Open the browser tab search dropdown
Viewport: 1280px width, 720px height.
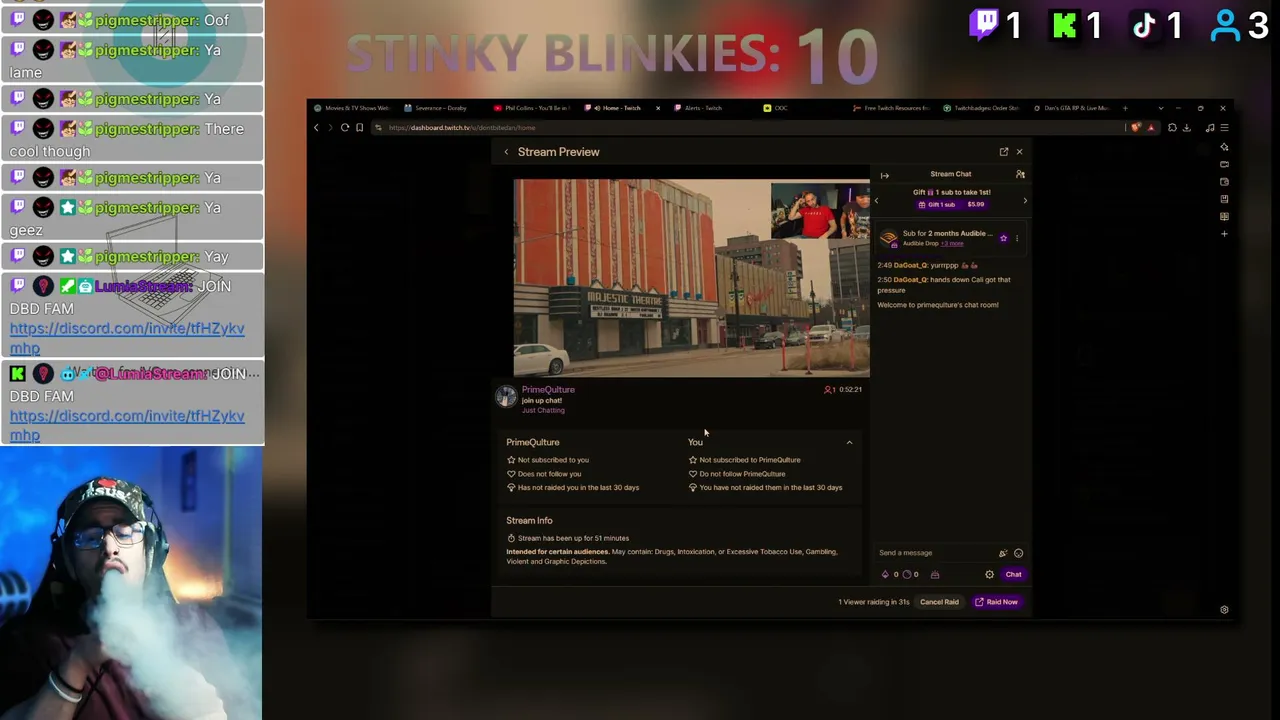(1160, 108)
